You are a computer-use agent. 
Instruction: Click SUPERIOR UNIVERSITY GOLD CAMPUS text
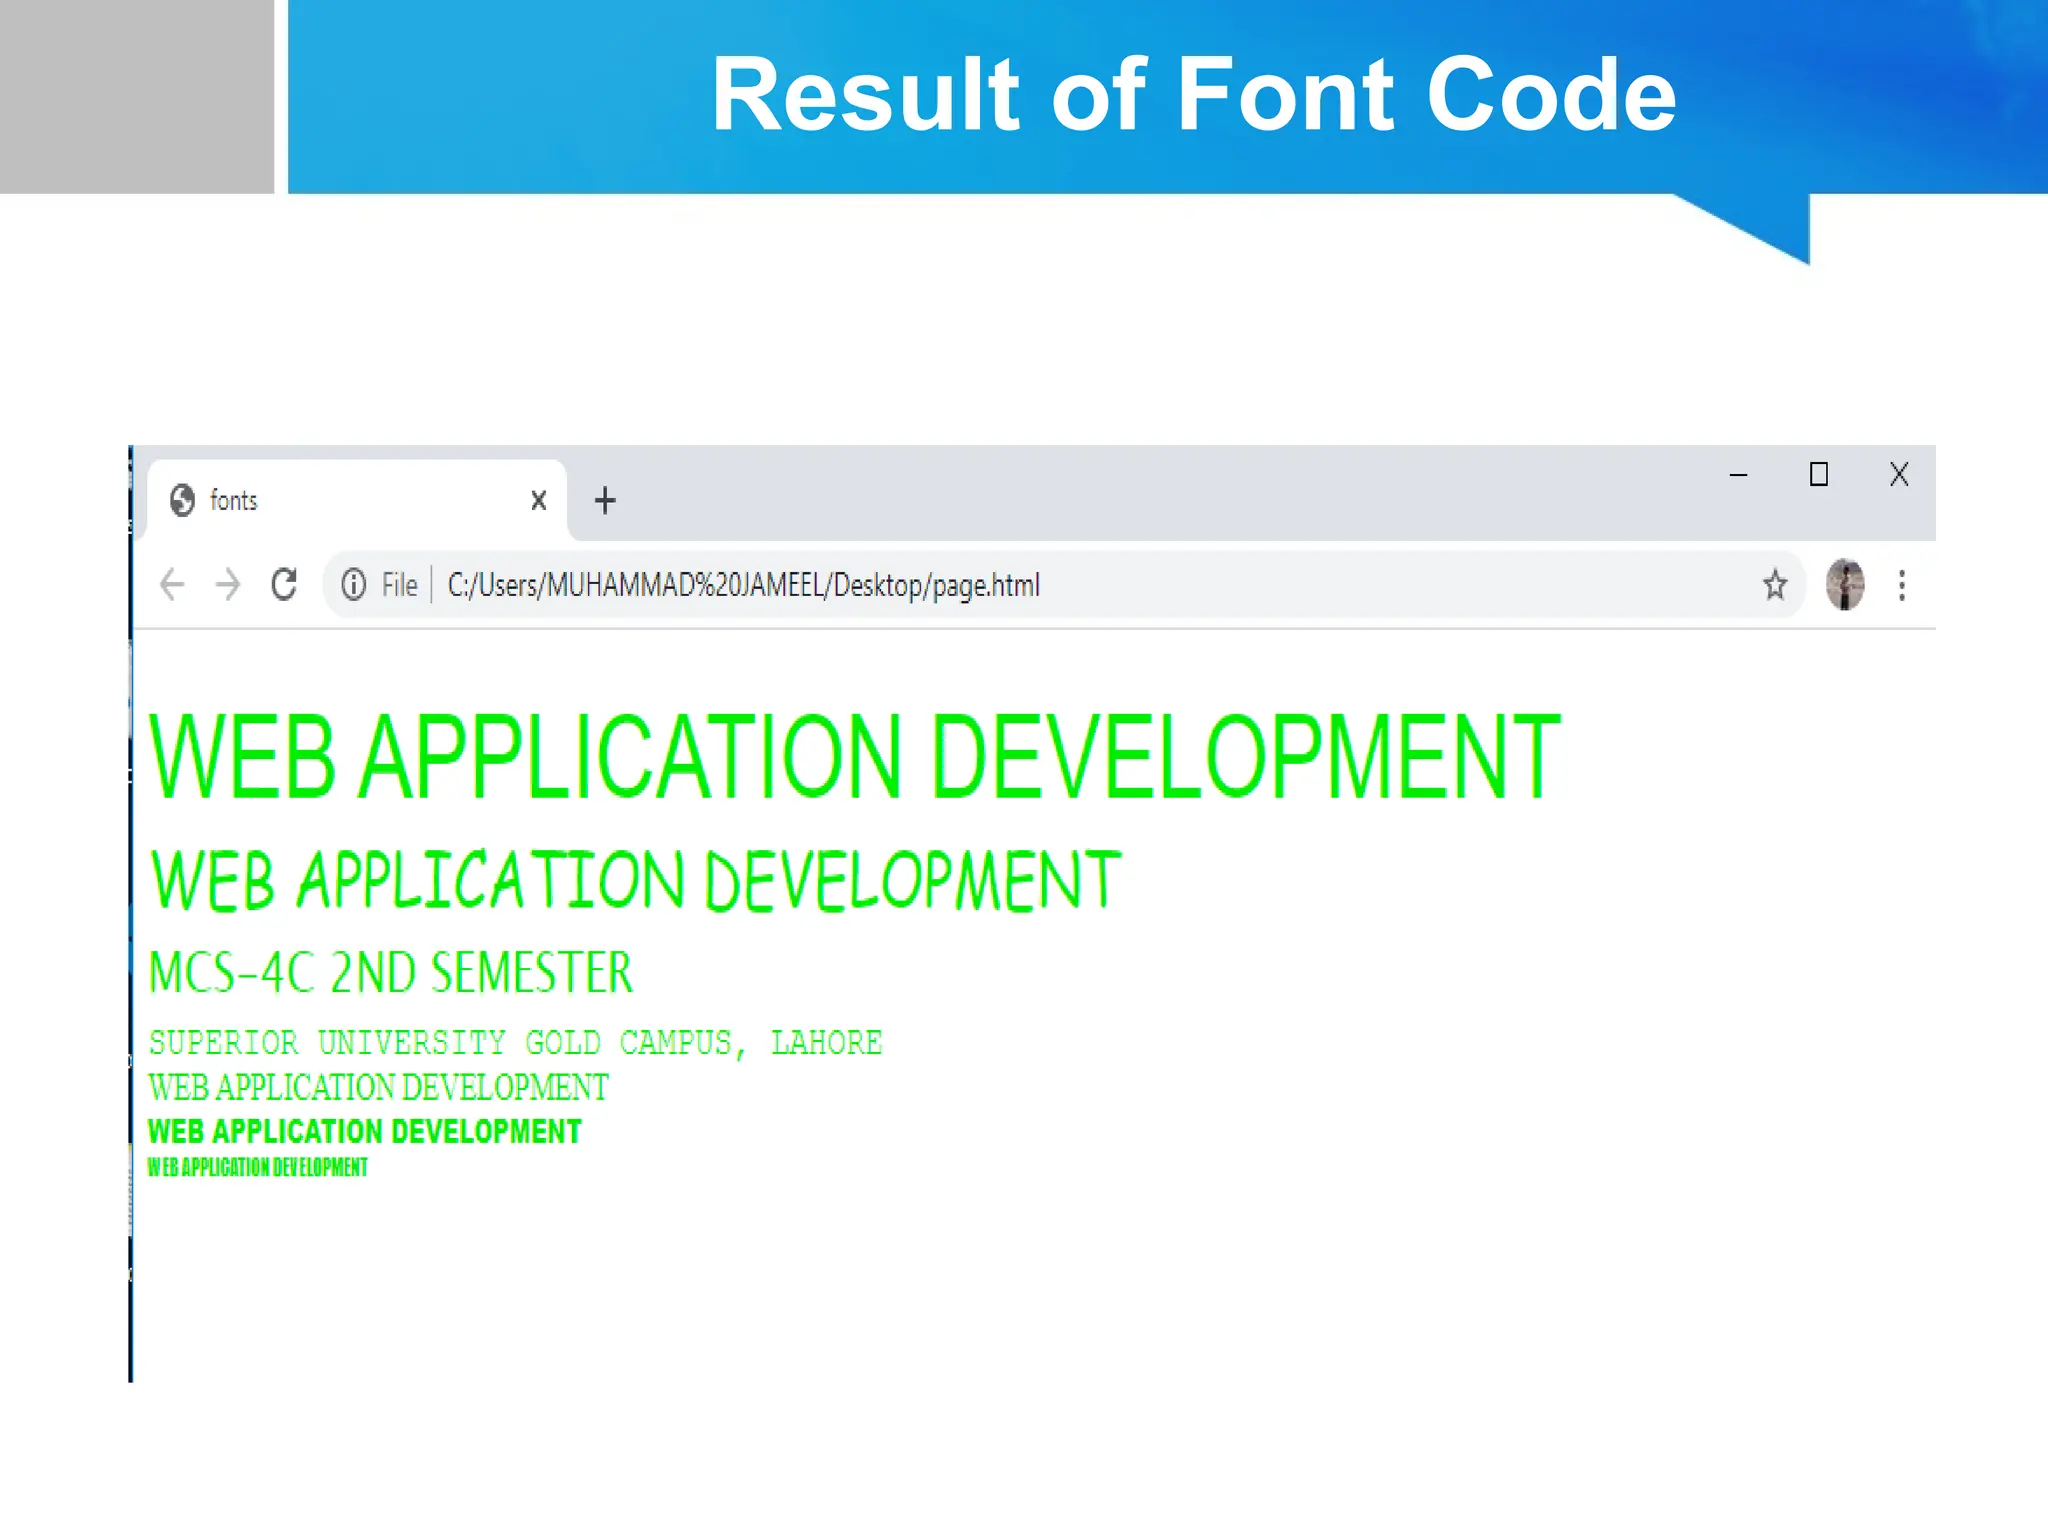point(515,1043)
